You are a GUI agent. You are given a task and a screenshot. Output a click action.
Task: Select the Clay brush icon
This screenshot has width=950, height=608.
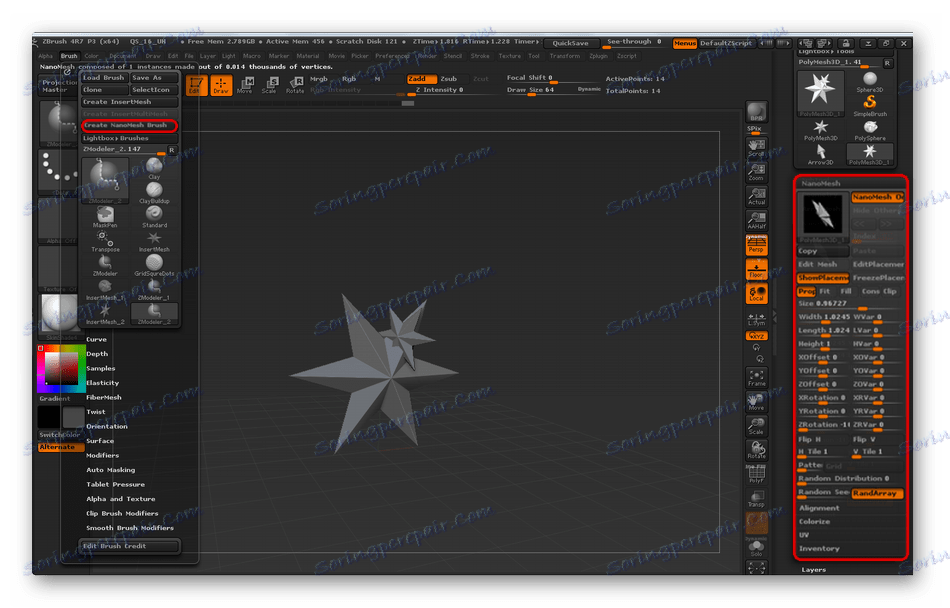[154, 167]
